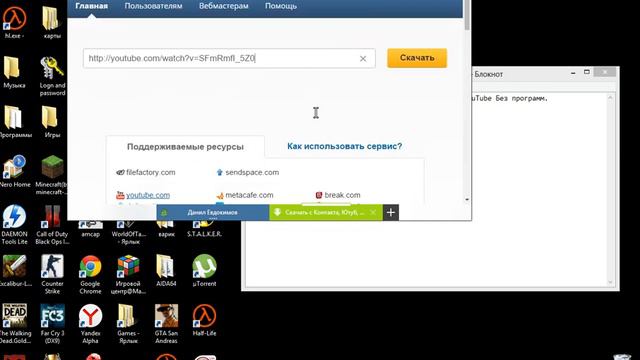Switch to the Данил Евдокимов browser tab
The width and height of the screenshot is (640, 360).
[213, 212]
